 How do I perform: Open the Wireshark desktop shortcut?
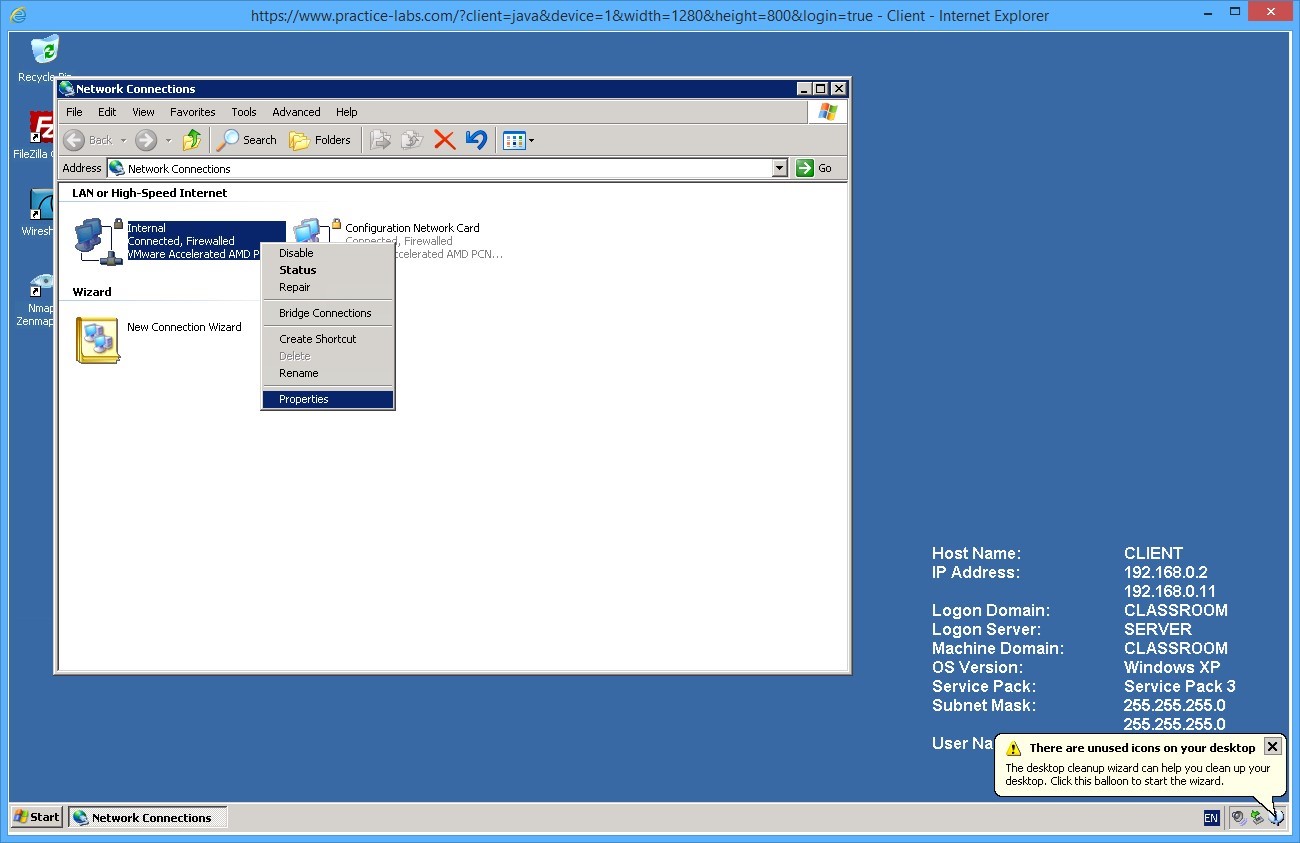(42, 207)
